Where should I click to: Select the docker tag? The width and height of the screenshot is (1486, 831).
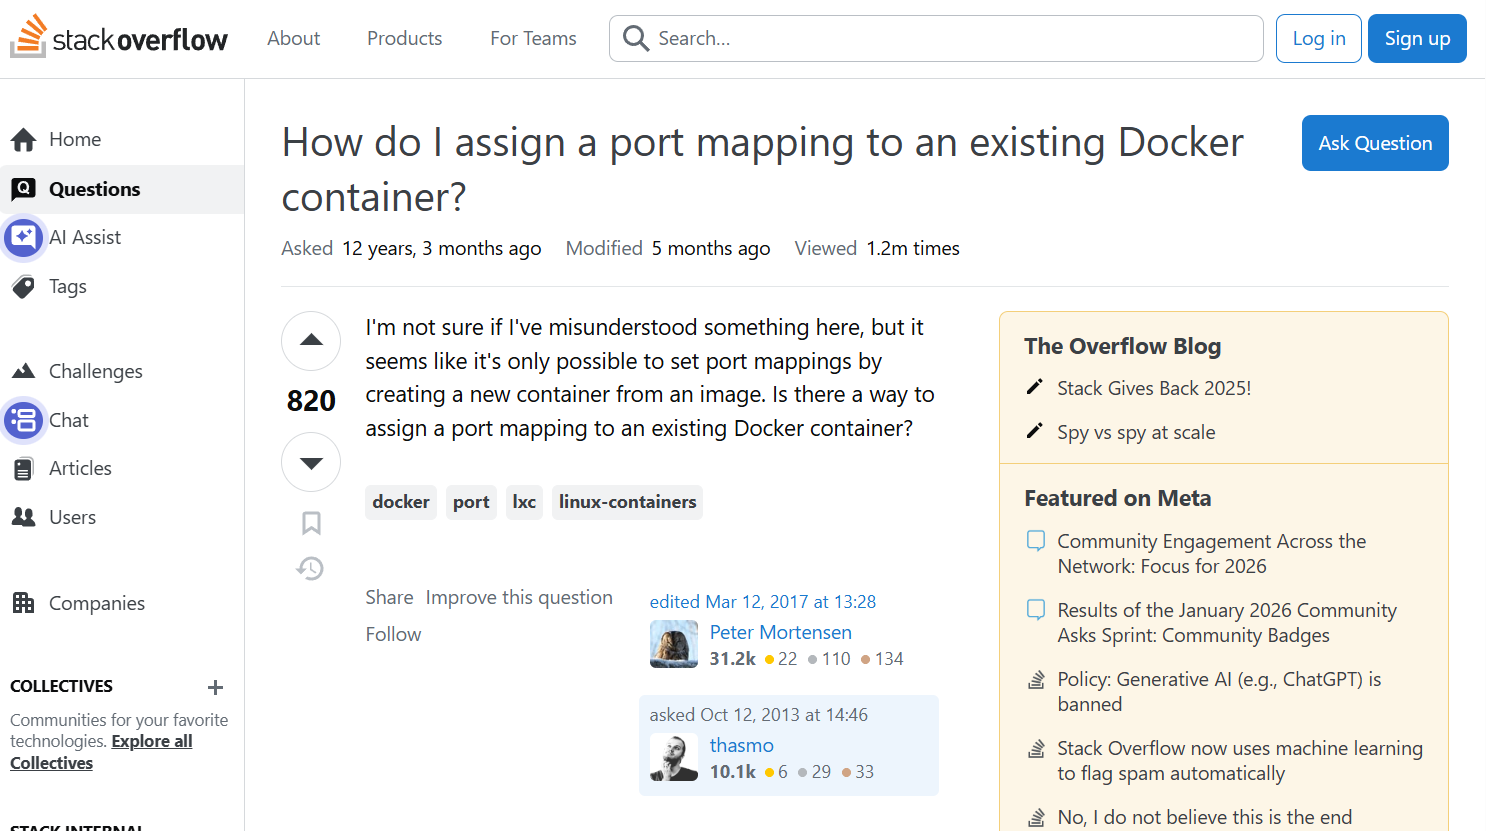401,502
